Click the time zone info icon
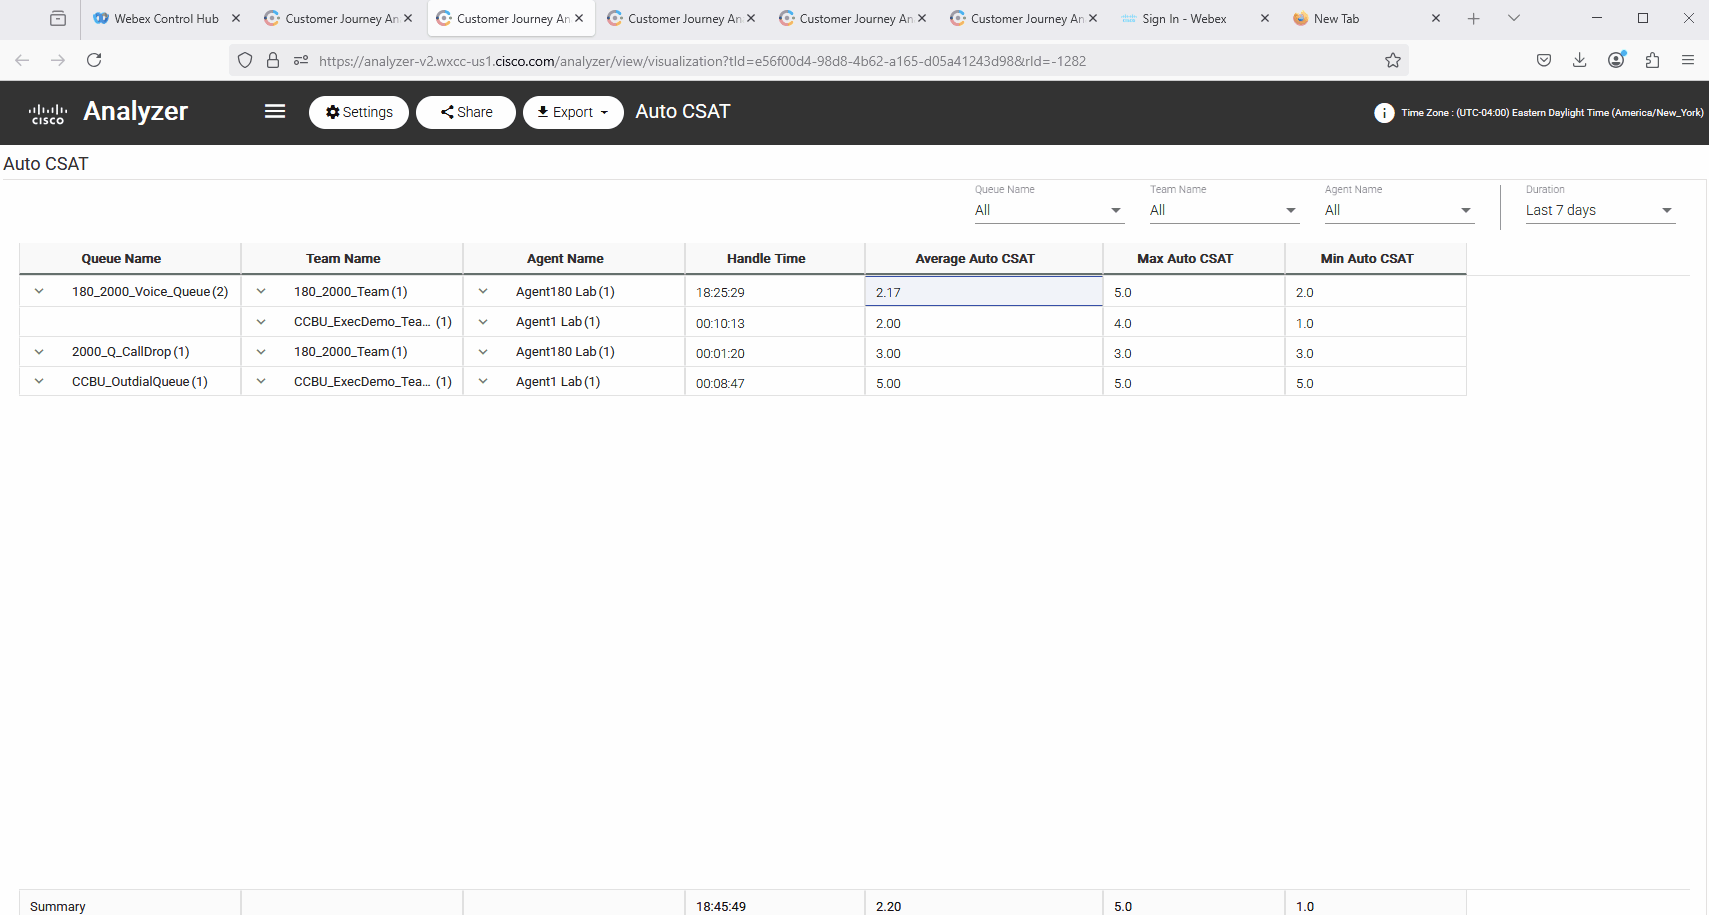Screen dimensions: 1709x915 pos(1384,113)
